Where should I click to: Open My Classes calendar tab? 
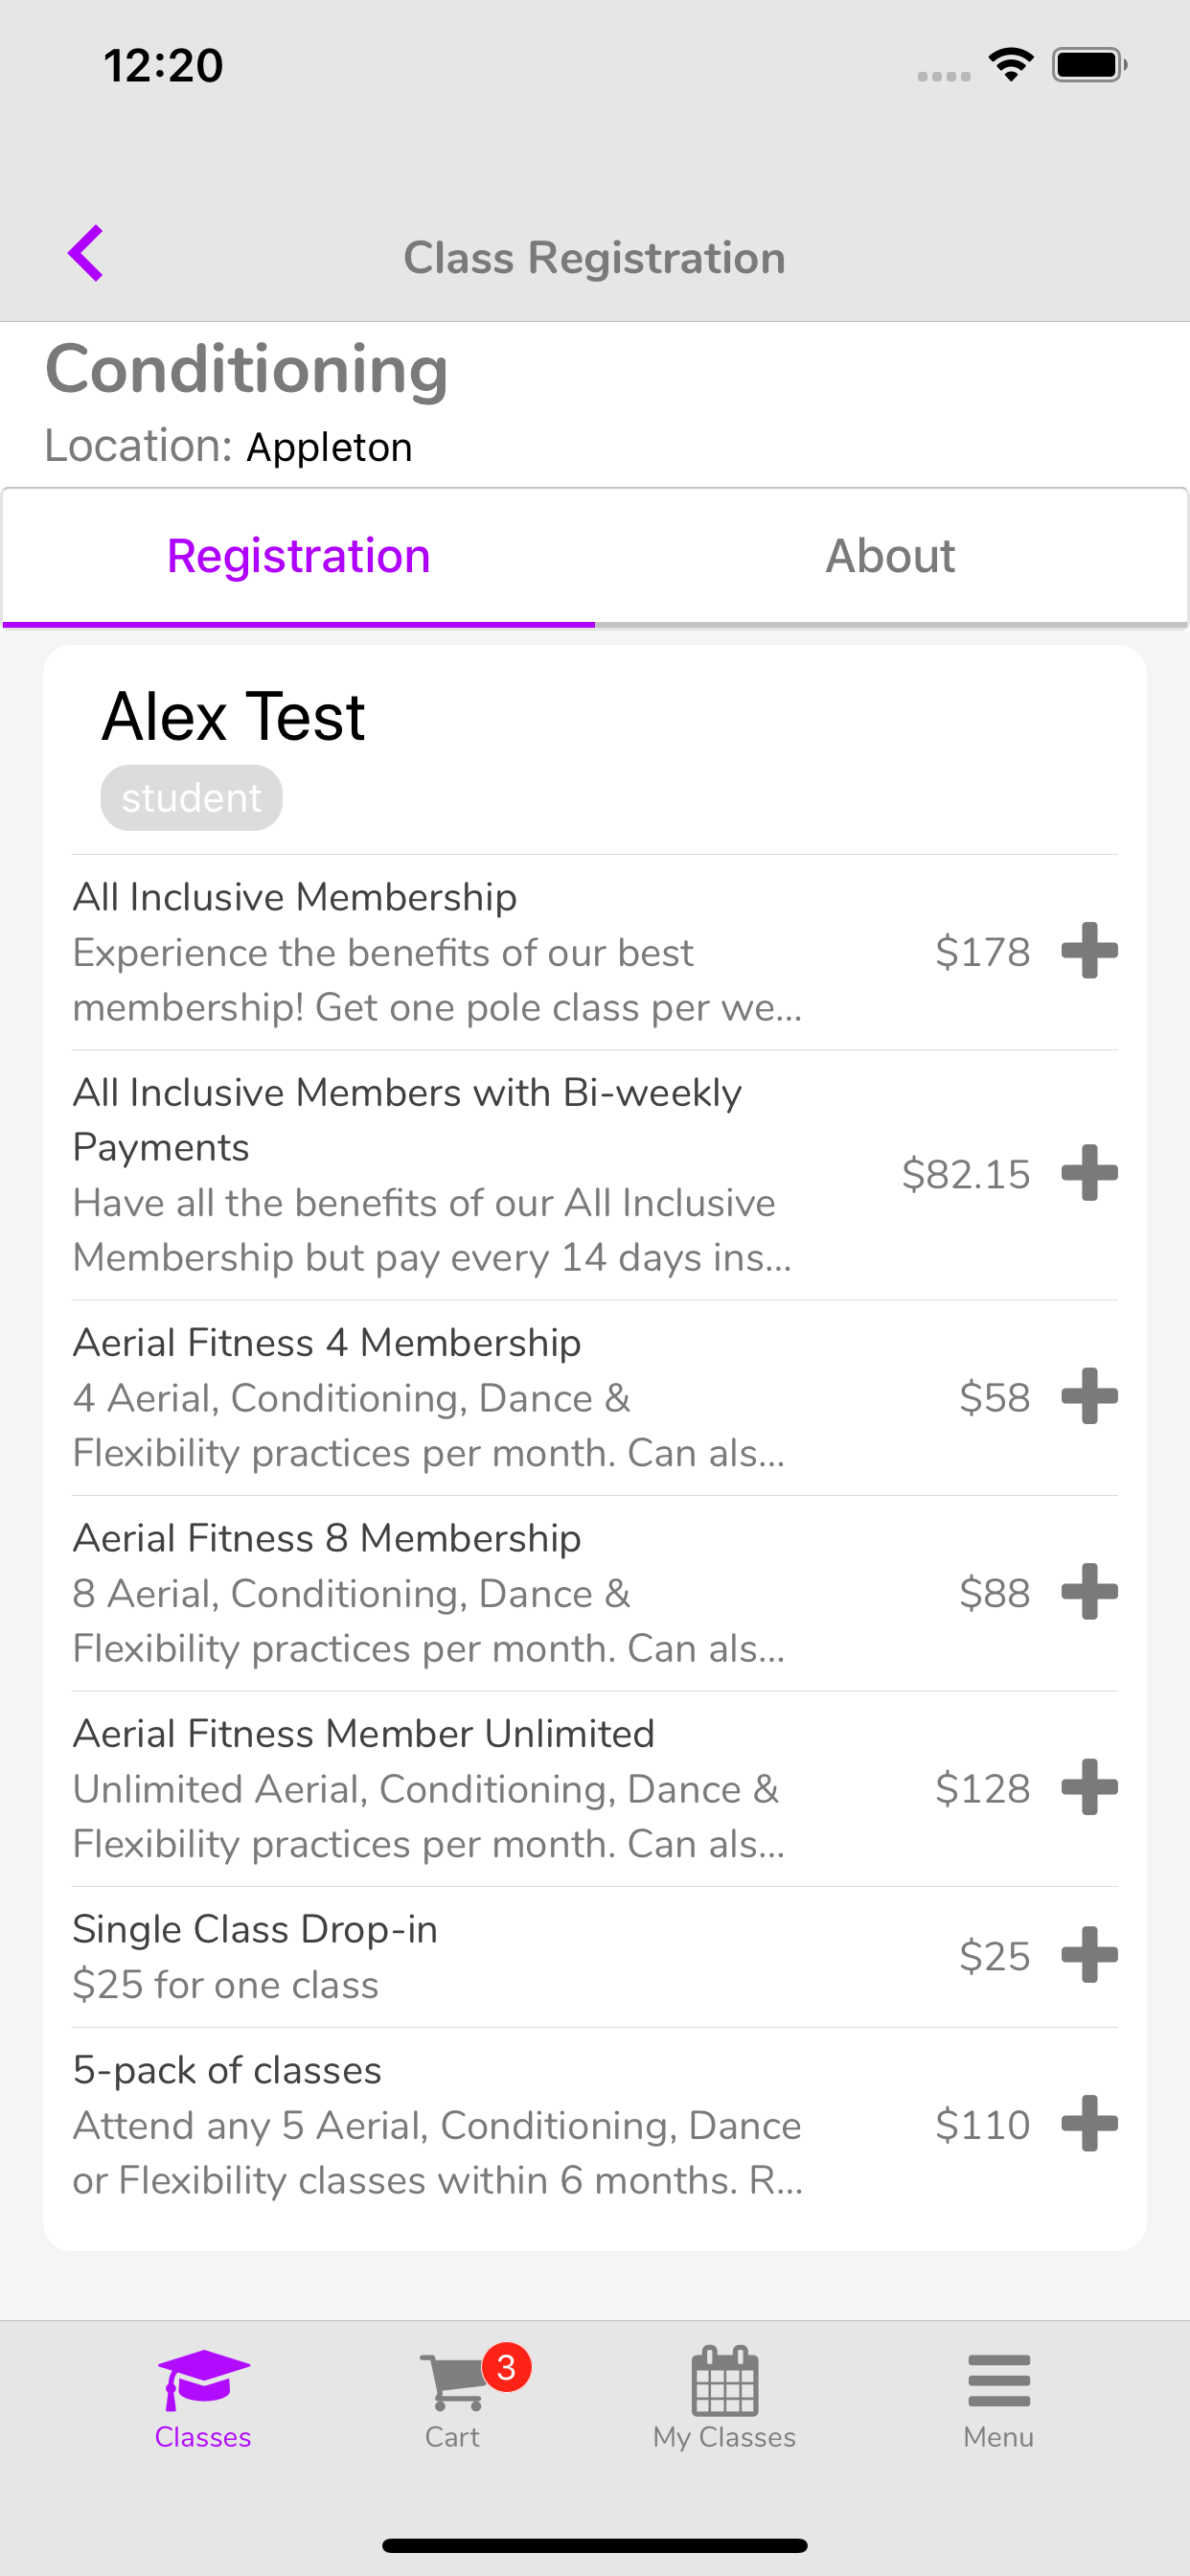(724, 2397)
